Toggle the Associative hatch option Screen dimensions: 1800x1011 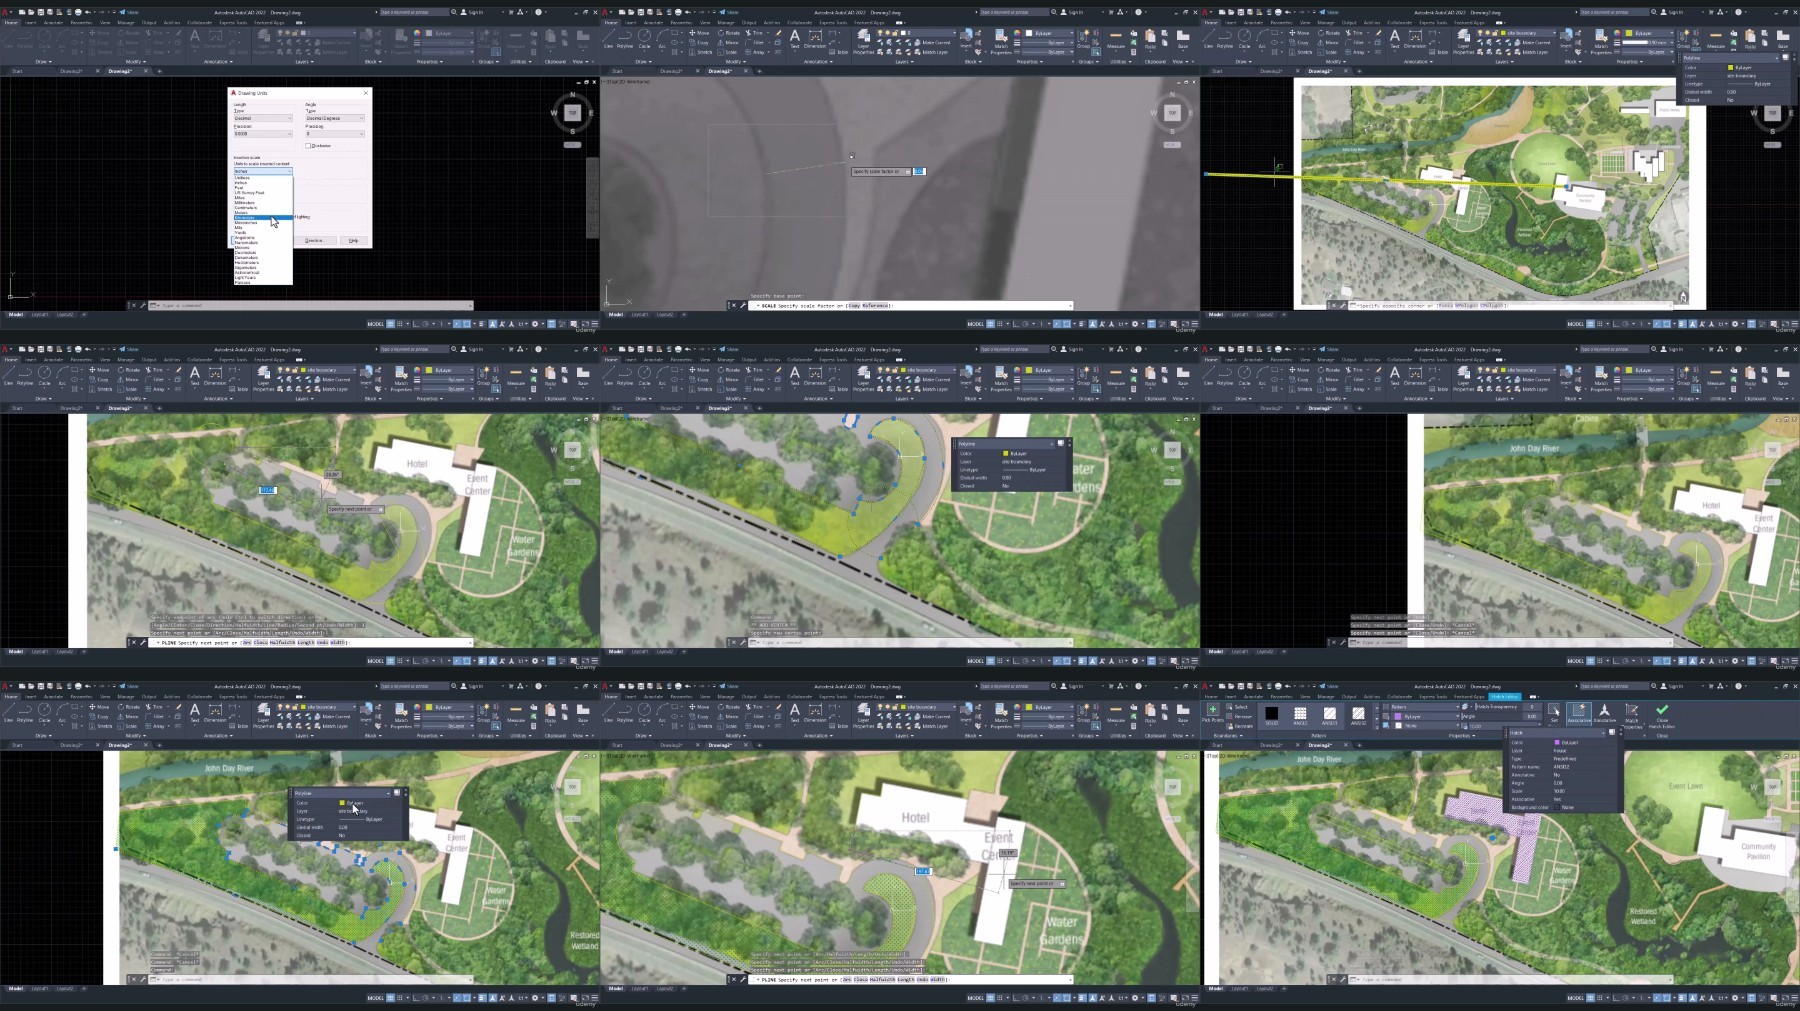click(x=1579, y=712)
